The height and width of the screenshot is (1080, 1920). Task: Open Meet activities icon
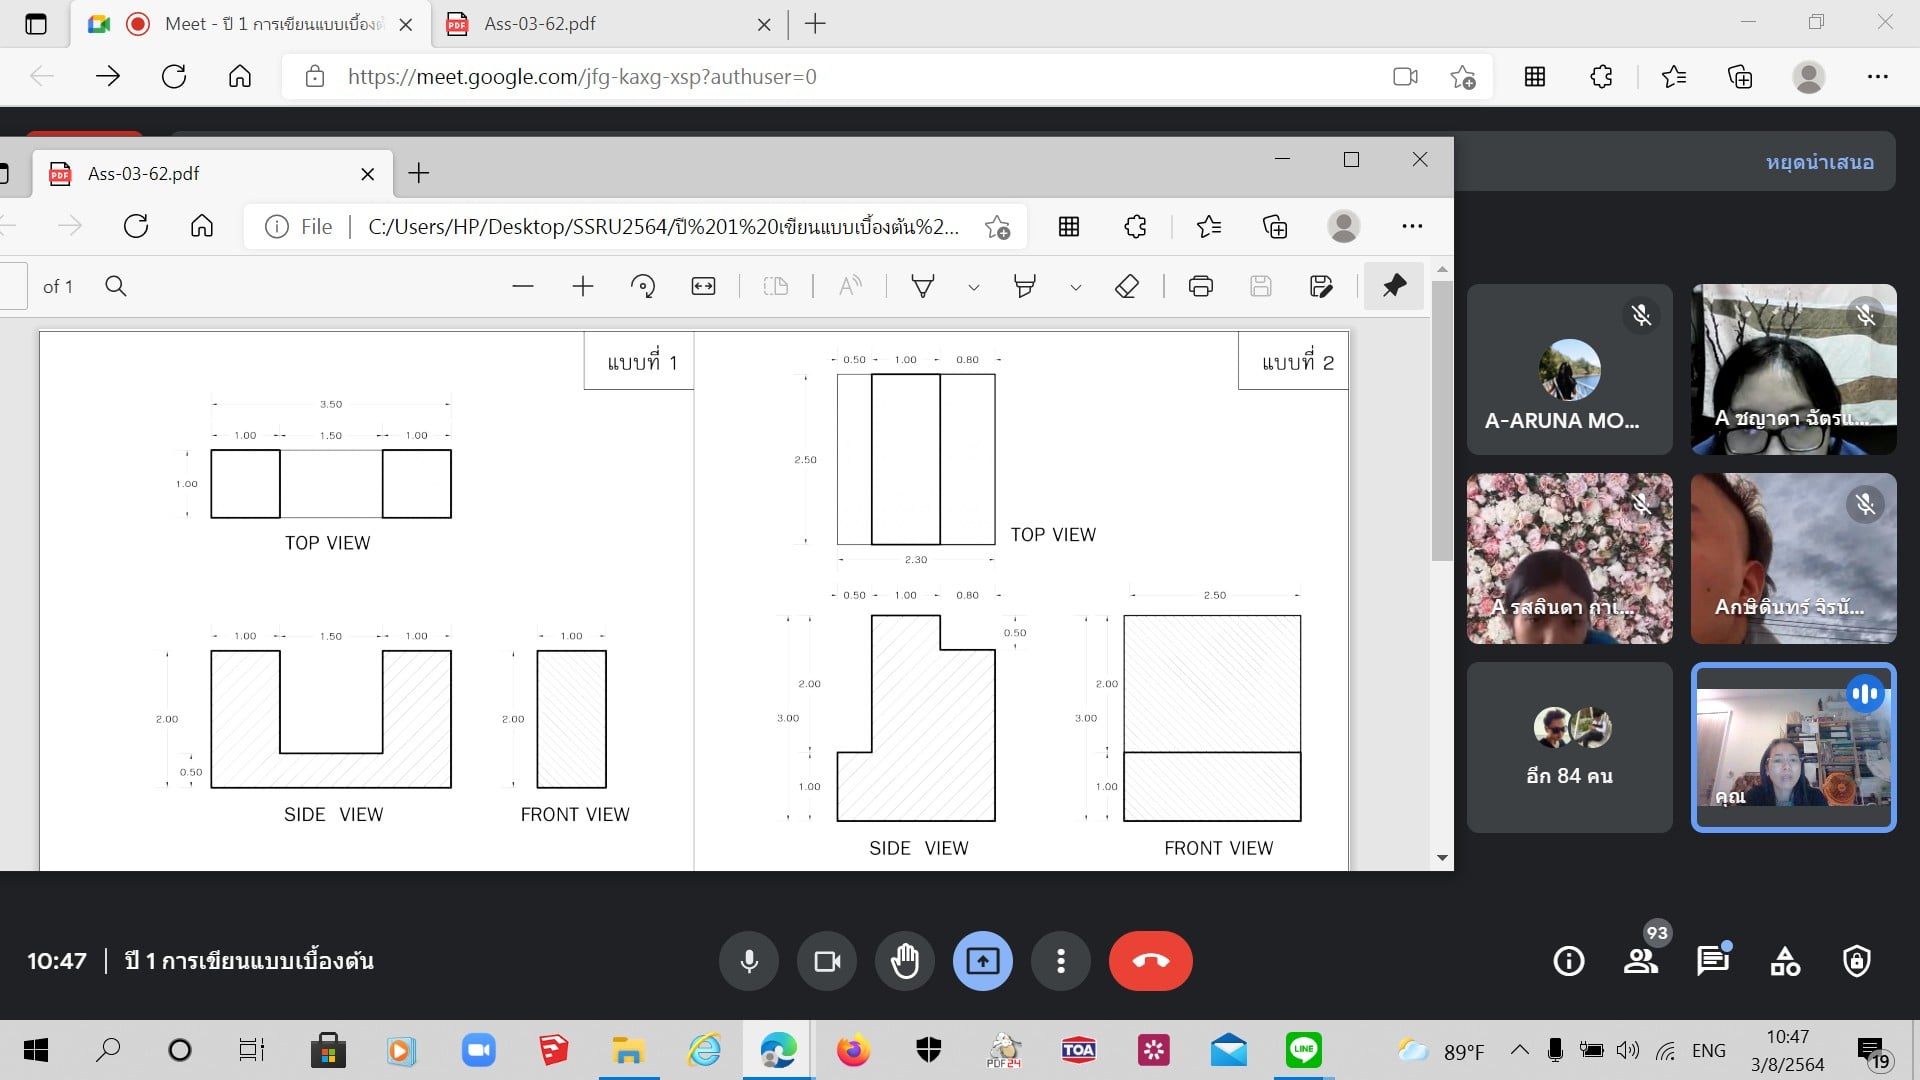(x=1785, y=961)
